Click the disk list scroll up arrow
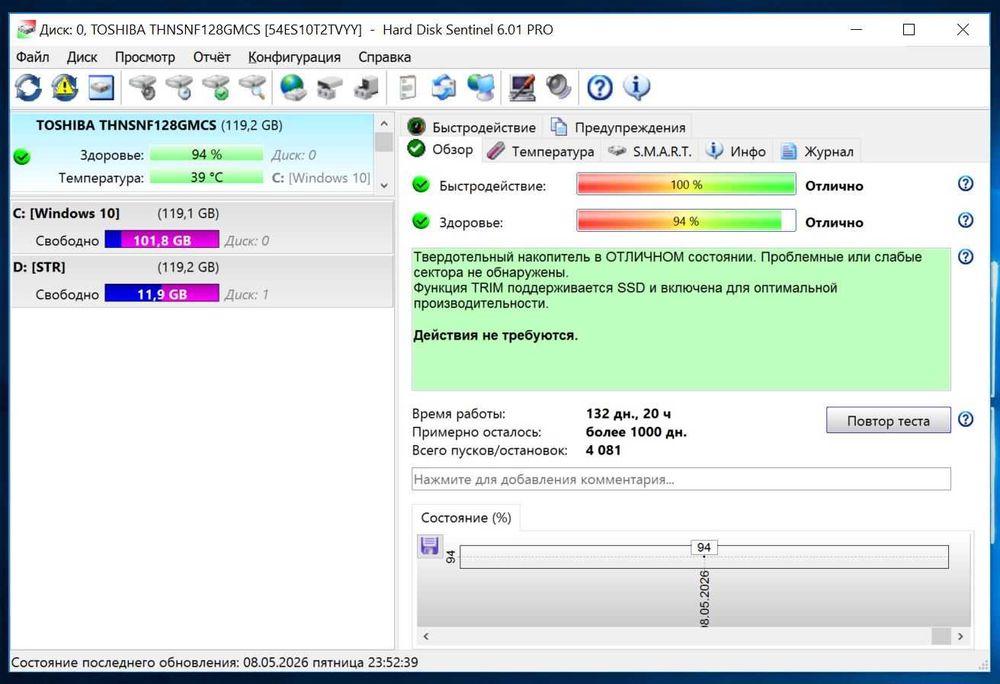The height and width of the screenshot is (684, 1000). coord(384,124)
